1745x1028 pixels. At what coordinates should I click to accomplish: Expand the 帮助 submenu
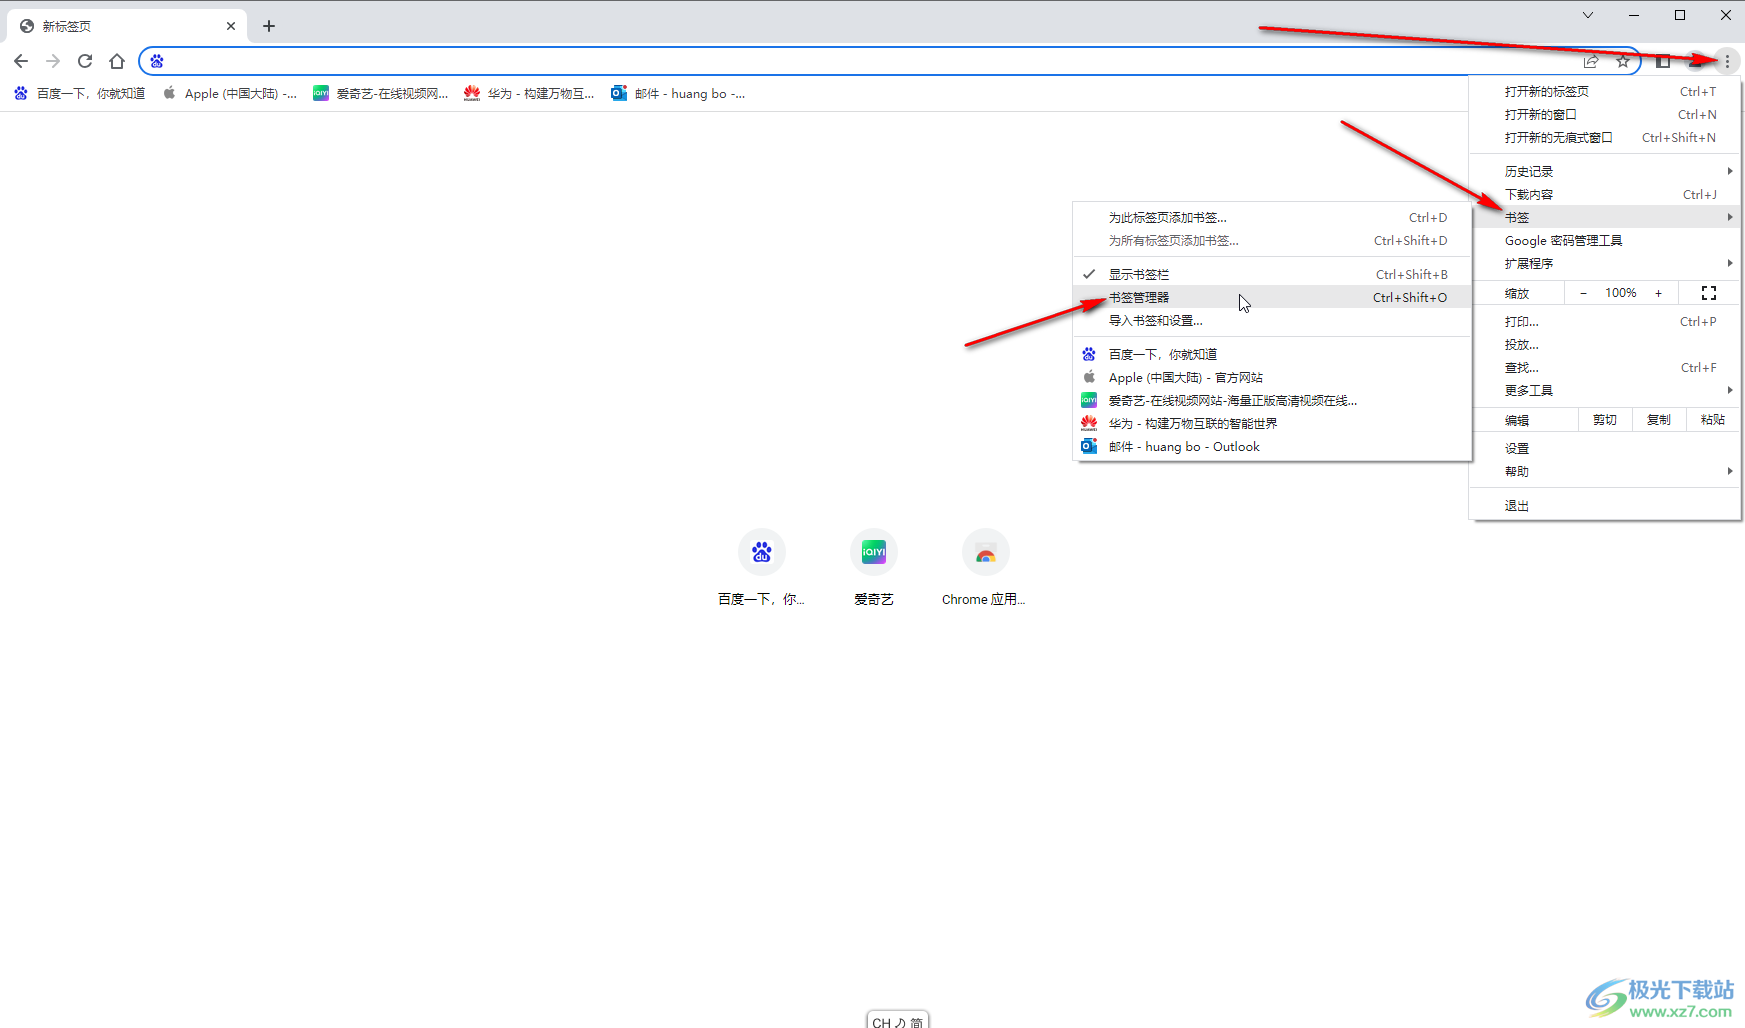click(1605, 471)
